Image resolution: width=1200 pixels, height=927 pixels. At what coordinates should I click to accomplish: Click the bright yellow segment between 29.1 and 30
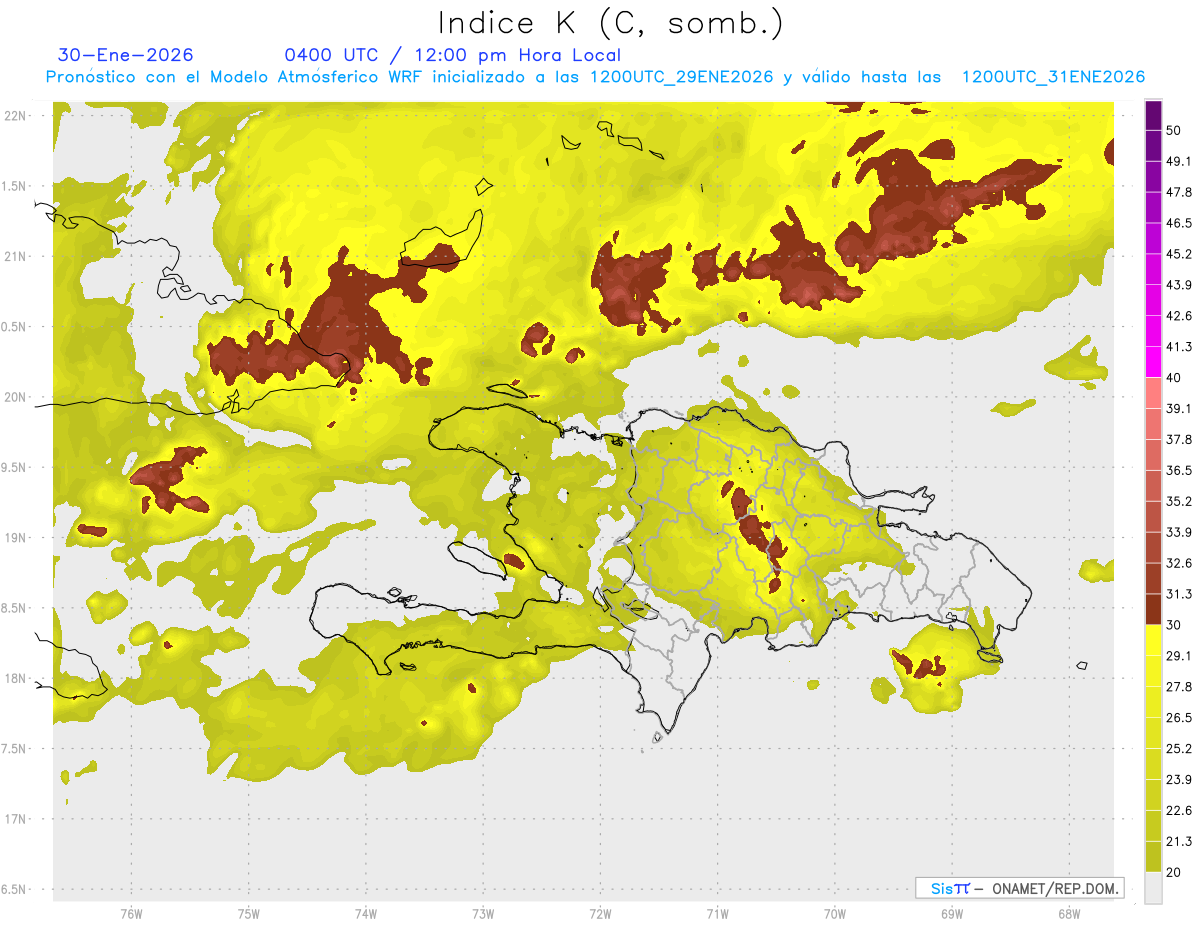(1153, 640)
